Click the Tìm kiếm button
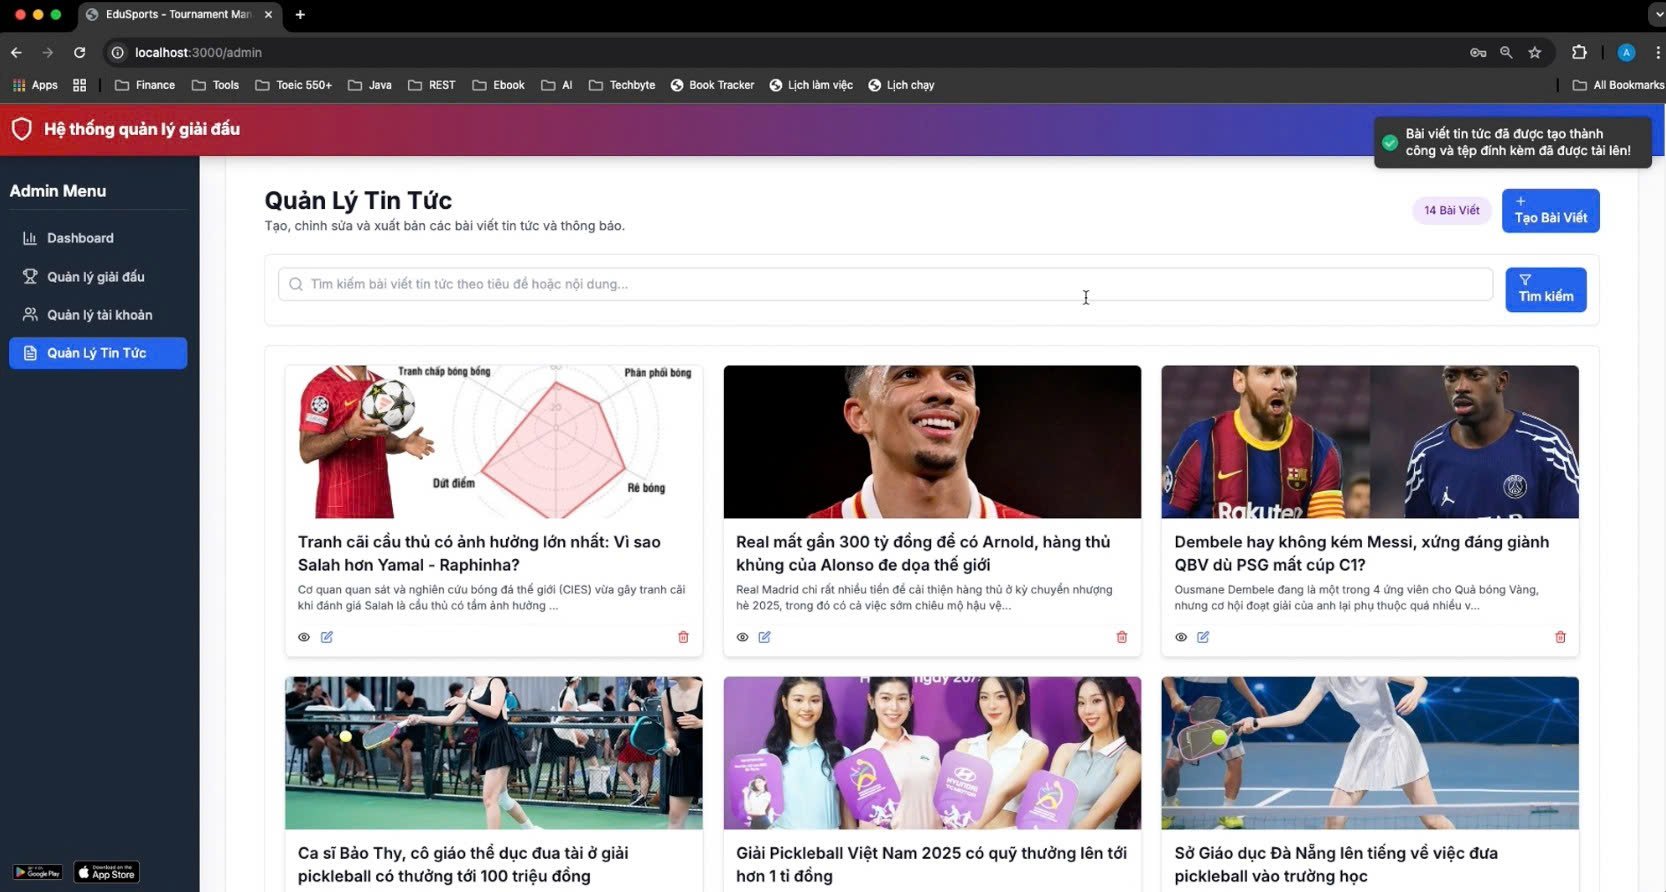This screenshot has height=892, width=1666. tap(1546, 289)
